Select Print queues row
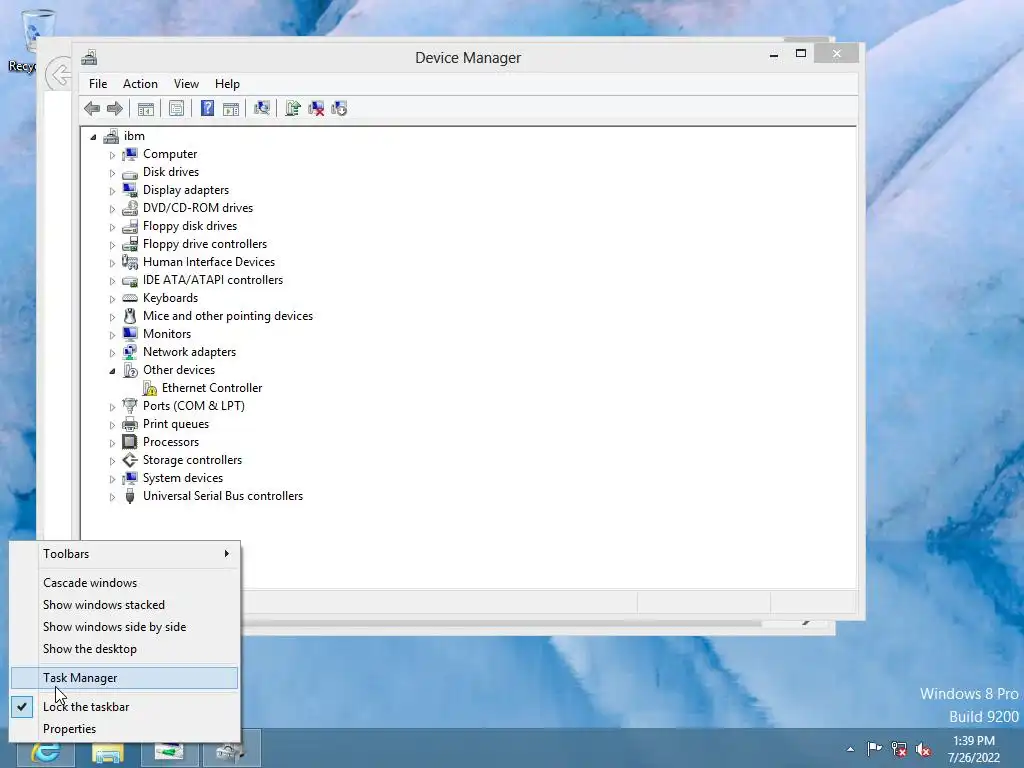1024x768 pixels. (x=176, y=424)
